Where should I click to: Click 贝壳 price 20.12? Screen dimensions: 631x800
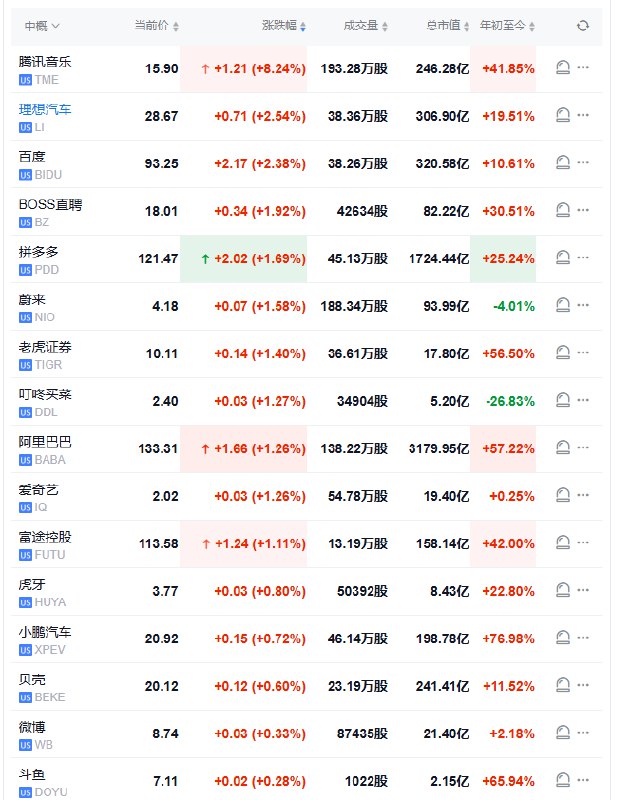click(162, 687)
